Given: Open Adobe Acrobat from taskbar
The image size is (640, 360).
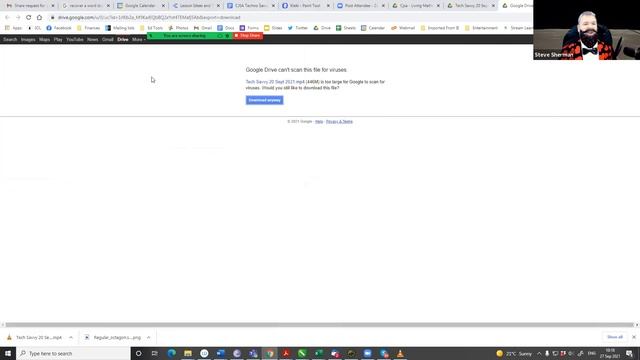Looking at the screenshot, I should 286,353.
